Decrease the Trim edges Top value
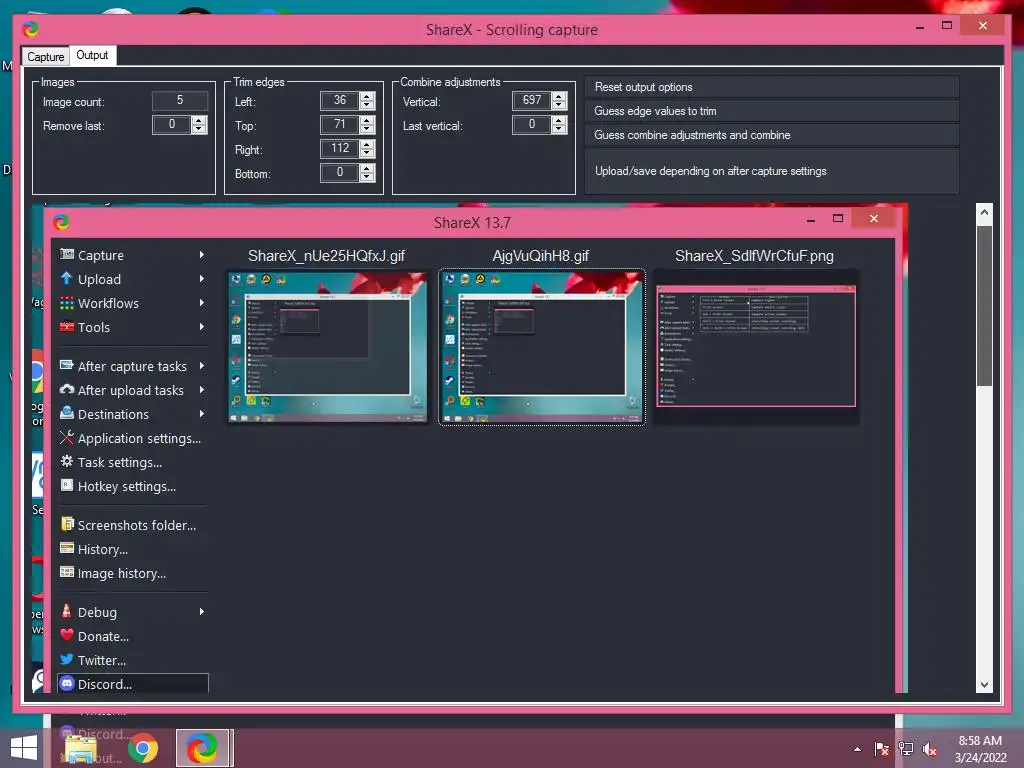 367,129
